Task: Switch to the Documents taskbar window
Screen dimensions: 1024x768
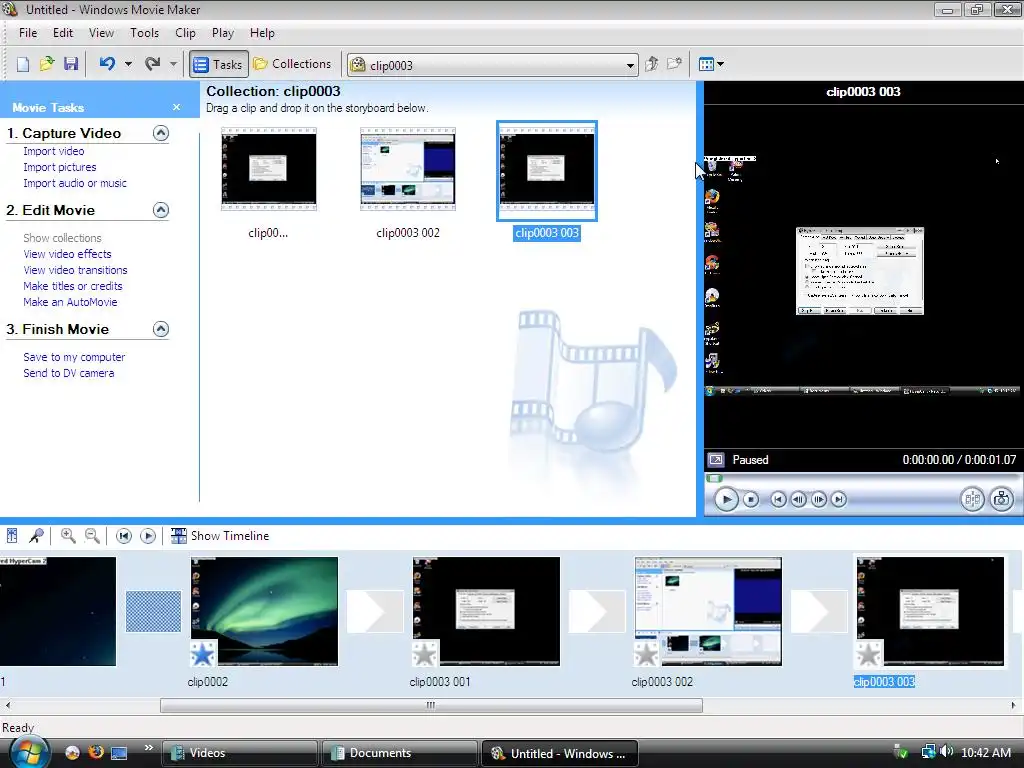Action: click(400, 753)
